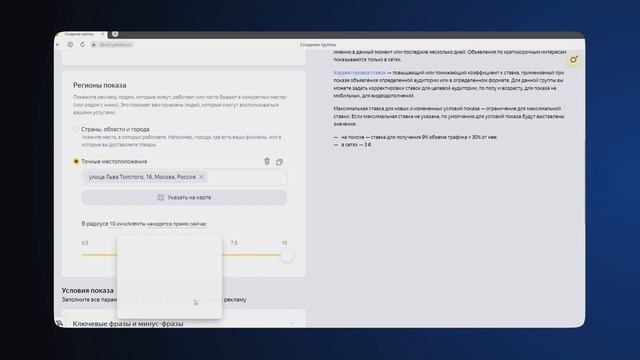The height and width of the screenshot is (360, 640).
Task: Open the 10 км radius dropdown link
Action: click(x=116, y=224)
